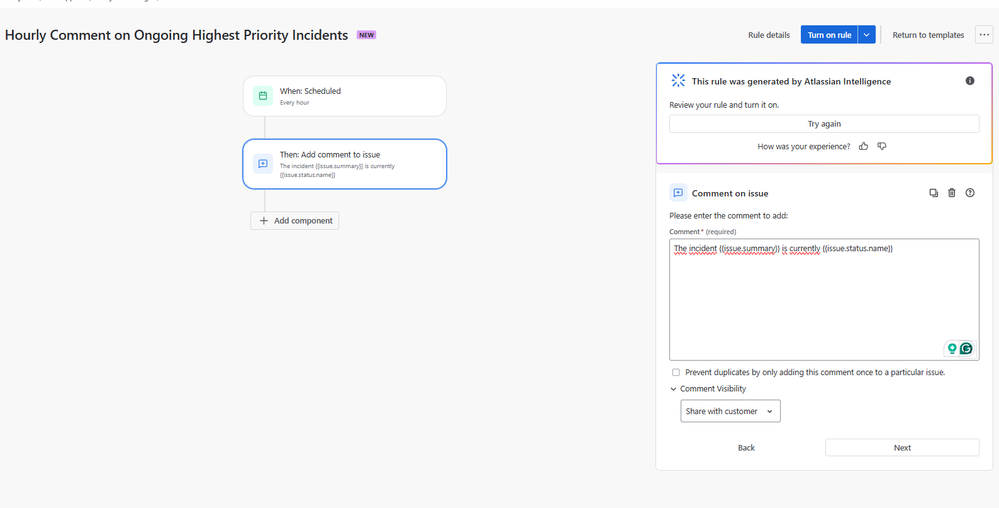Open help icon in Comment on issue
Viewport: 999px width, 508px height.
[x=970, y=192]
